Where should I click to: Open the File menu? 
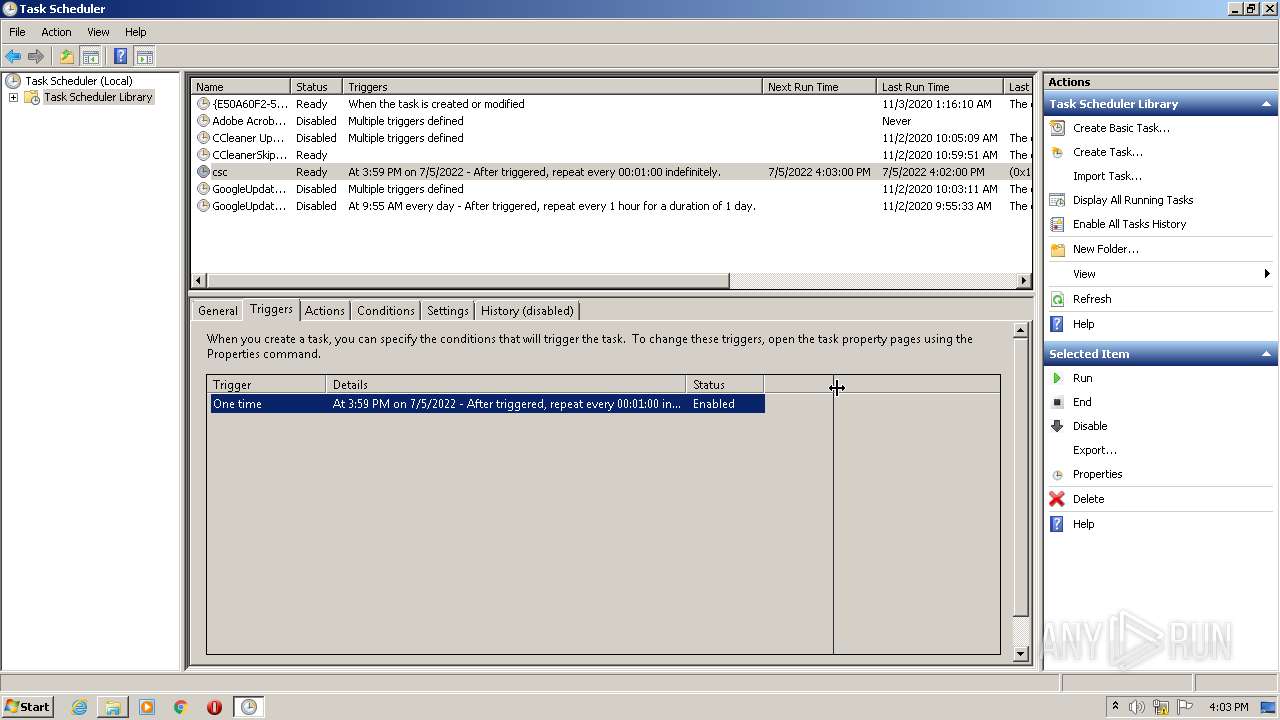(x=17, y=32)
